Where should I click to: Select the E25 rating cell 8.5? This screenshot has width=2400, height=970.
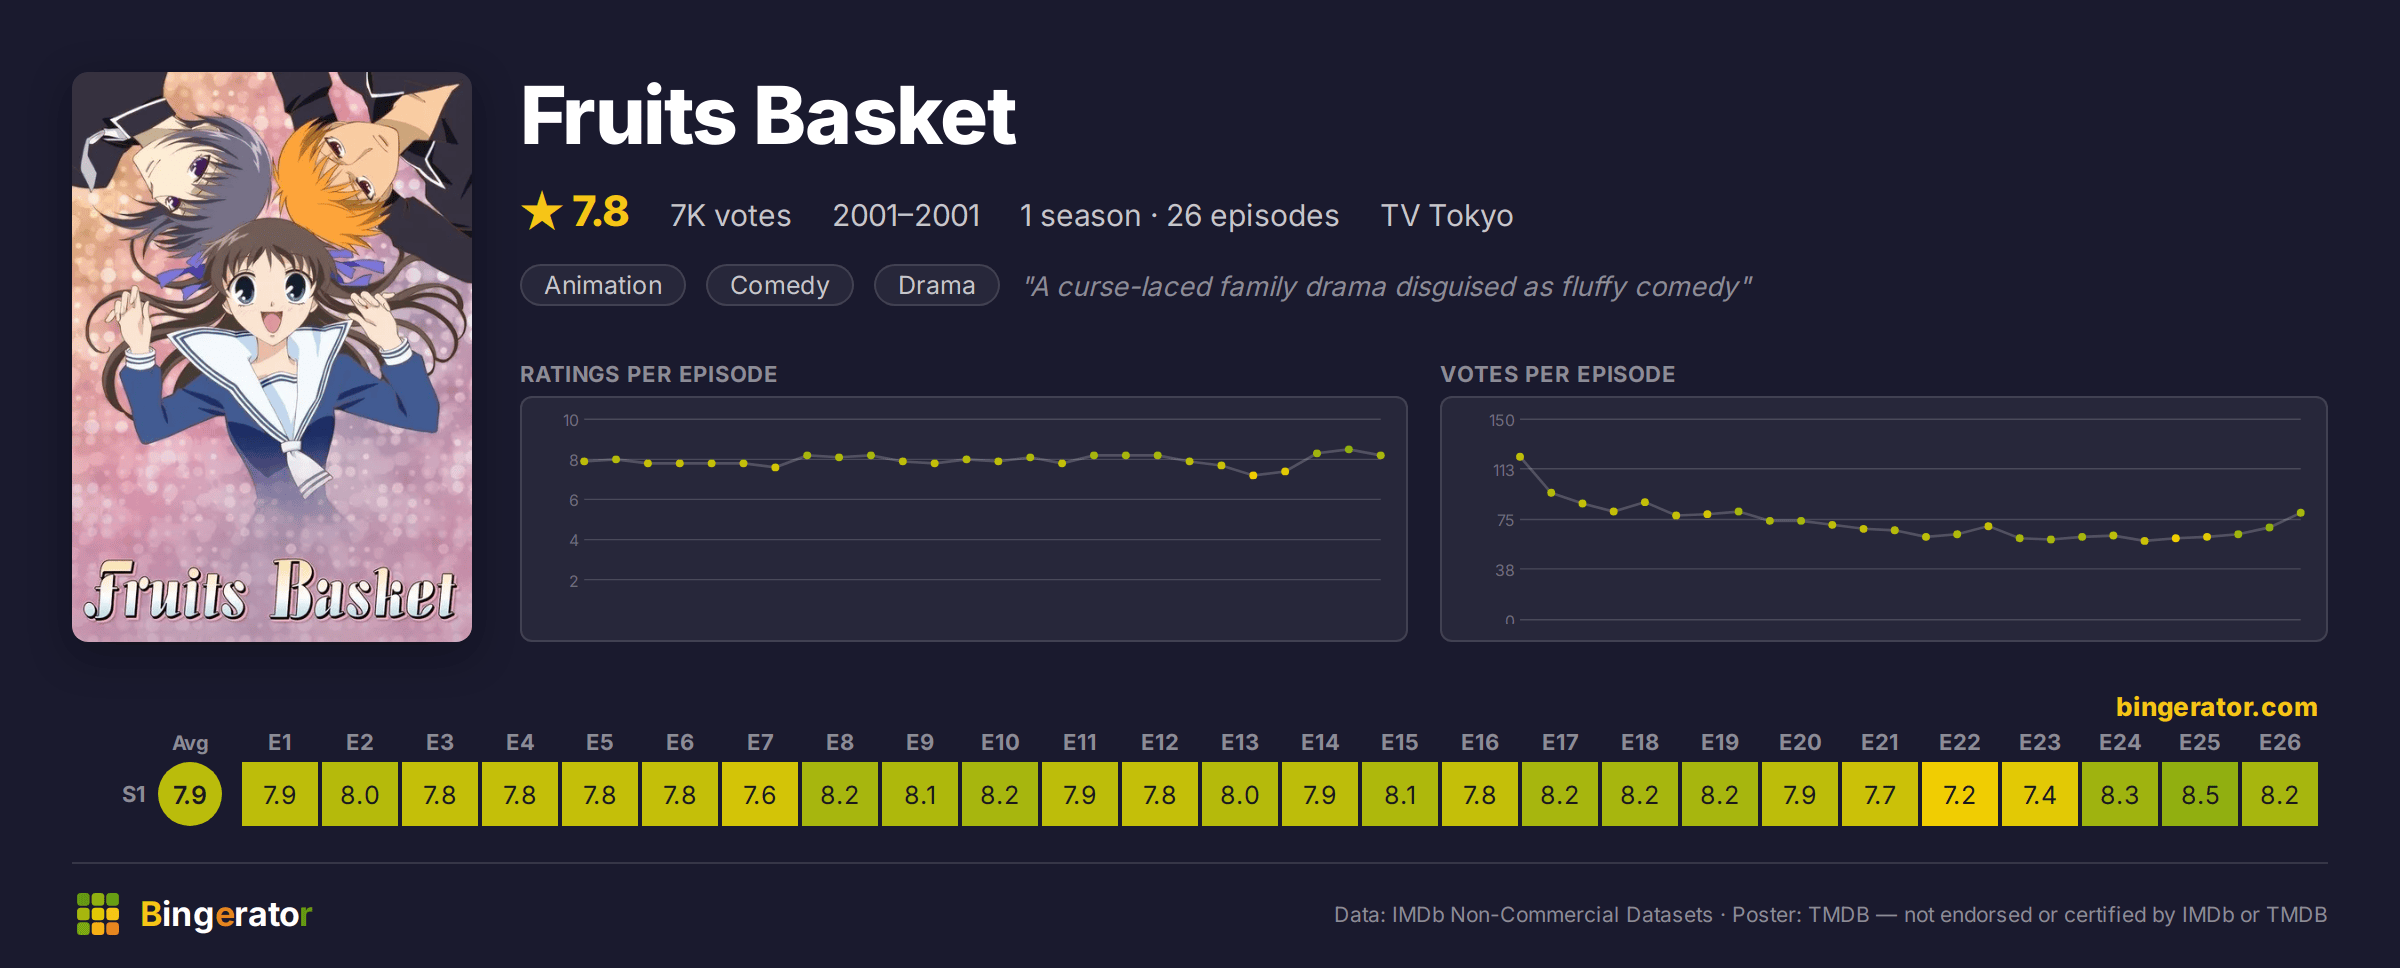(2200, 794)
